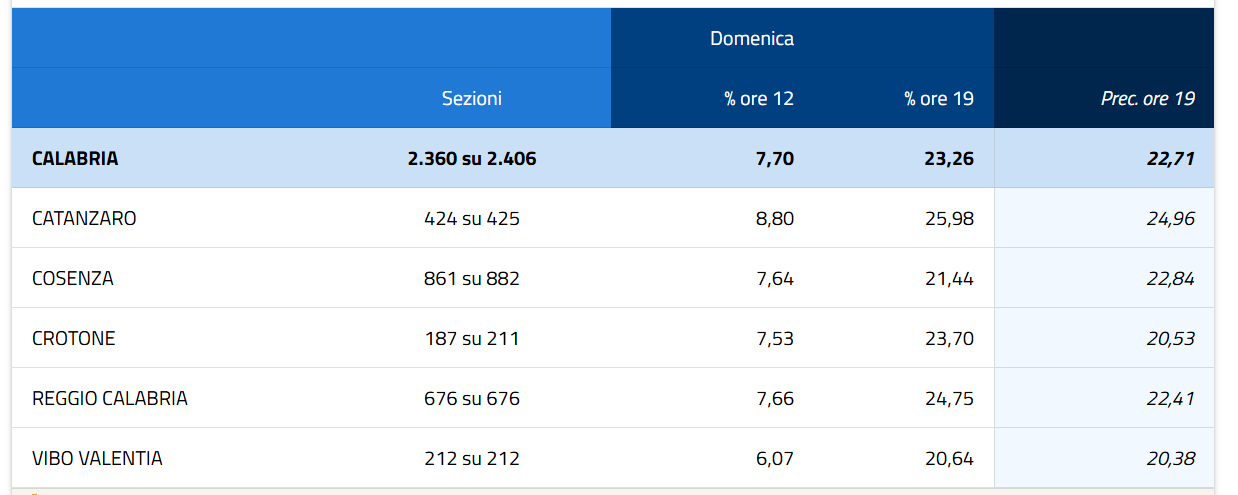
Task: Click Reggio Calabria's 24,75 turnout cell
Action: [x=949, y=398]
